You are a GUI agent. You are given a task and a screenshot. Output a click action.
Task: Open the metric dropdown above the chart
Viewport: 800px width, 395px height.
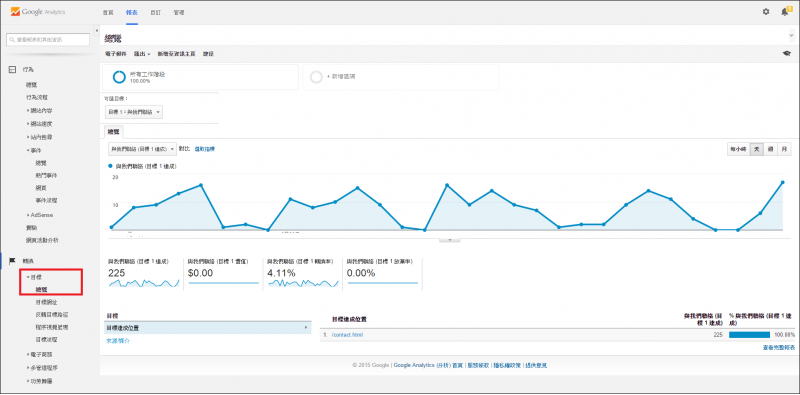[142, 149]
